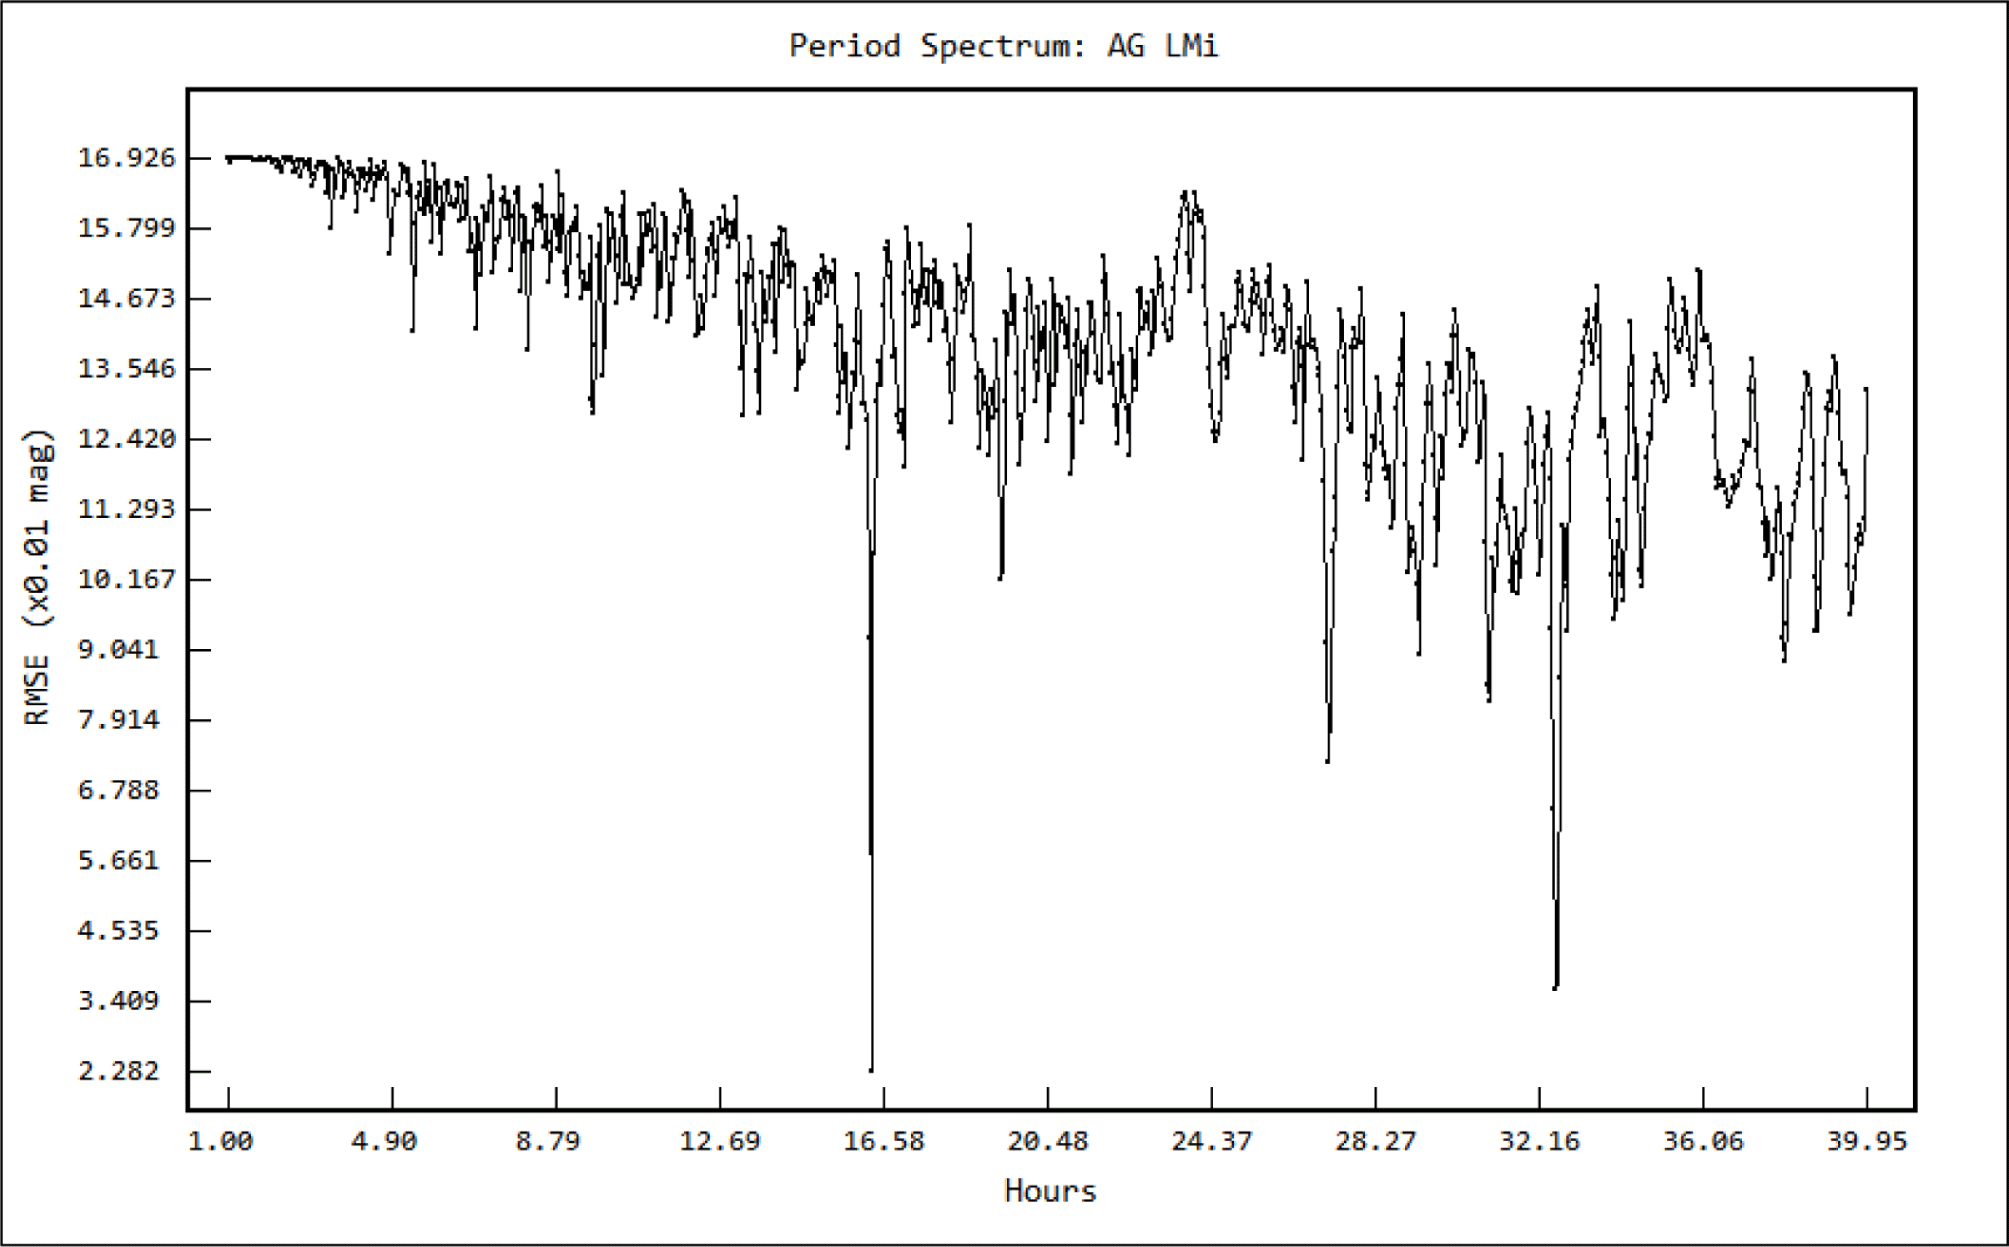
Task: Select the y-axis value 15.799
Action: click(127, 228)
